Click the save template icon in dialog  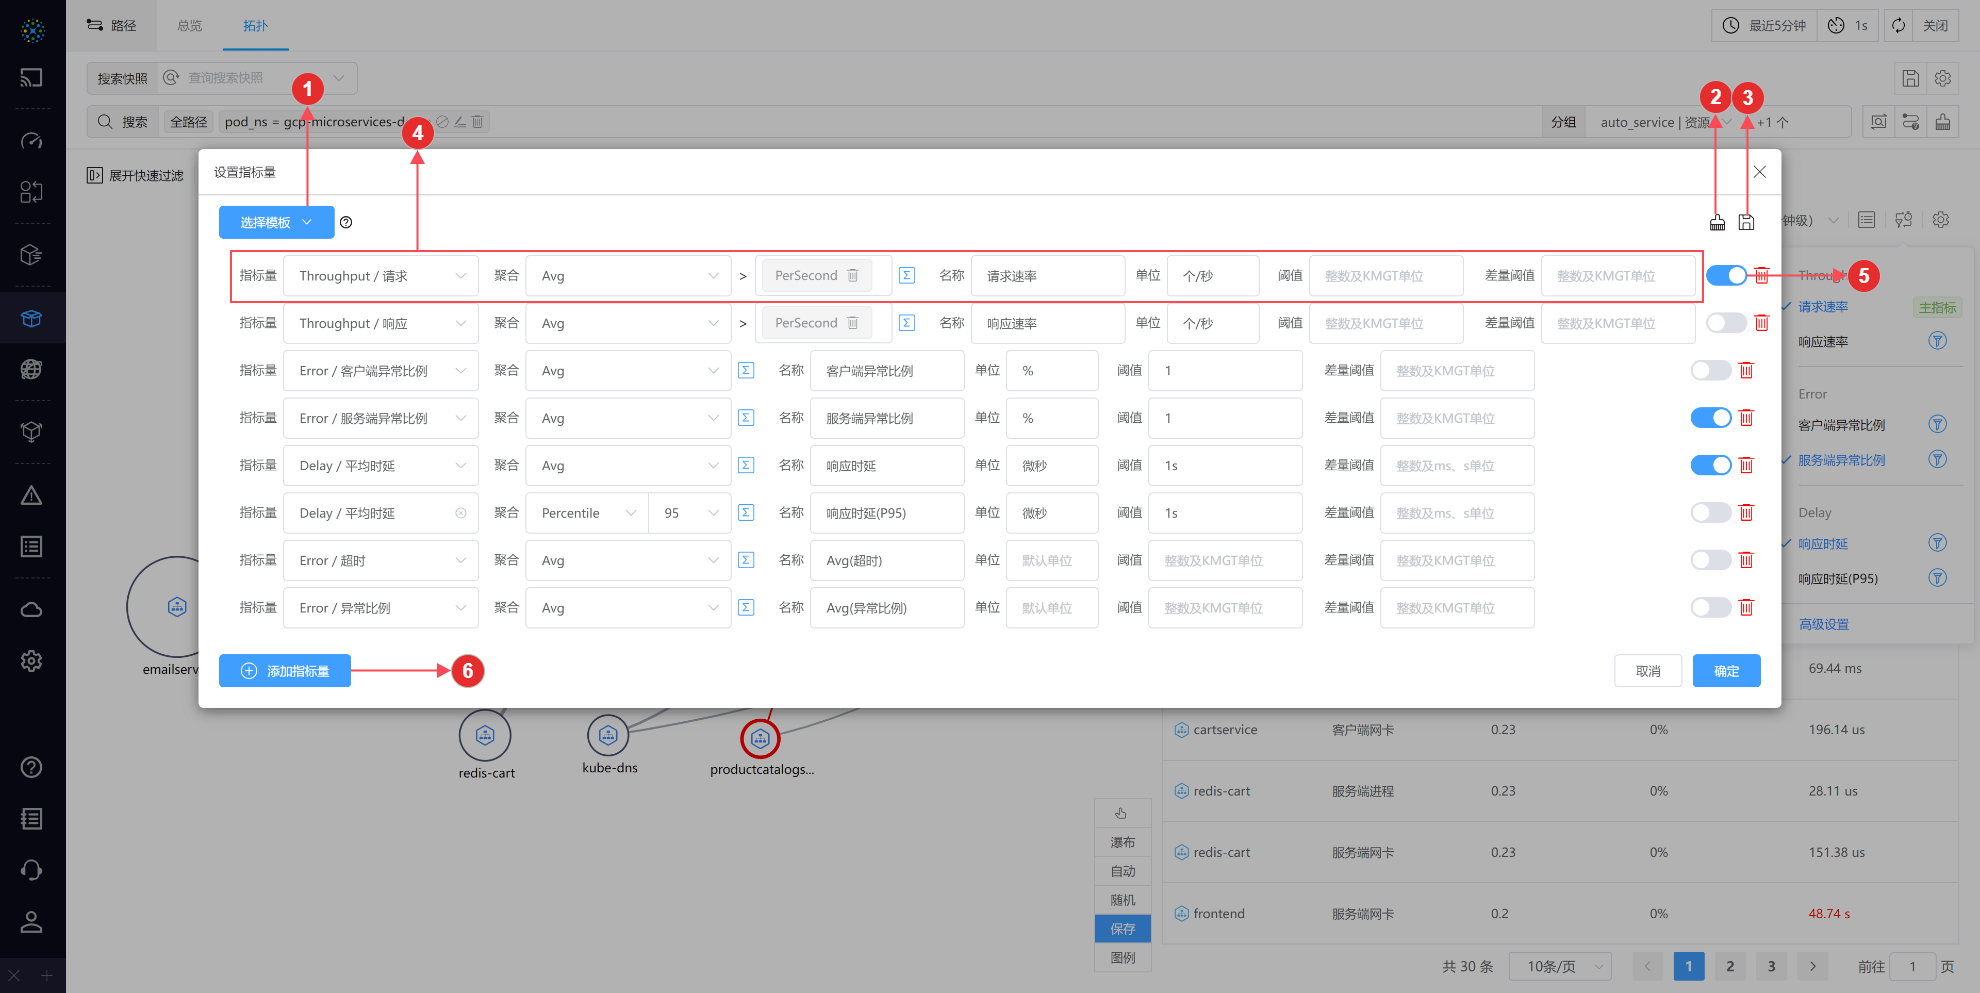pos(1746,222)
